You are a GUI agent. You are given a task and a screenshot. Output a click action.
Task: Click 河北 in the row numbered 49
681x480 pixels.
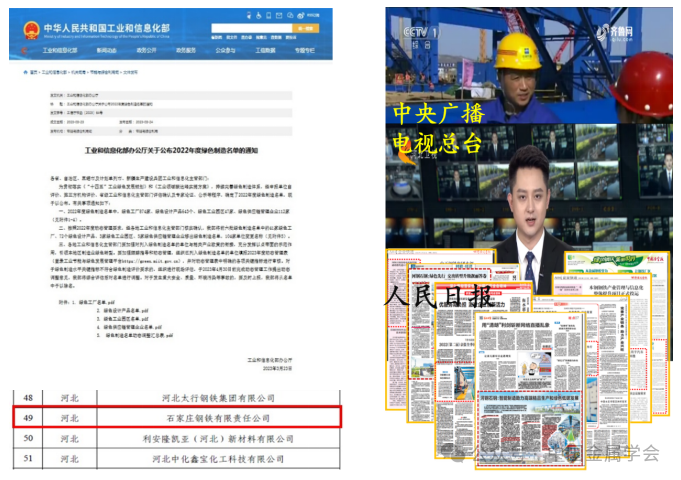click(69, 418)
